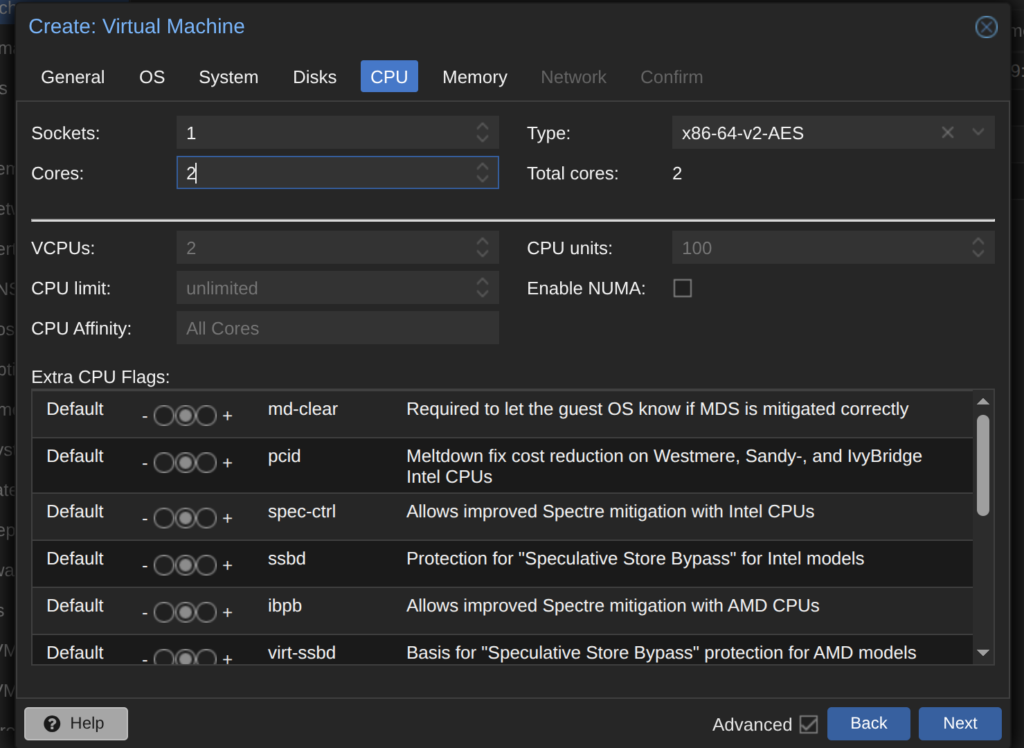The image size is (1024, 748).
Task: Switch to the Memory tab
Action: coord(474,77)
